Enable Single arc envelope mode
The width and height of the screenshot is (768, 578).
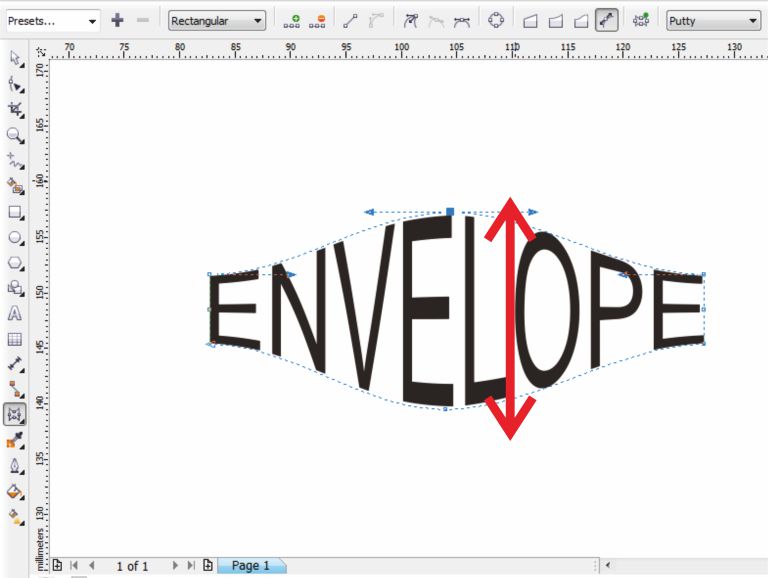(555, 21)
